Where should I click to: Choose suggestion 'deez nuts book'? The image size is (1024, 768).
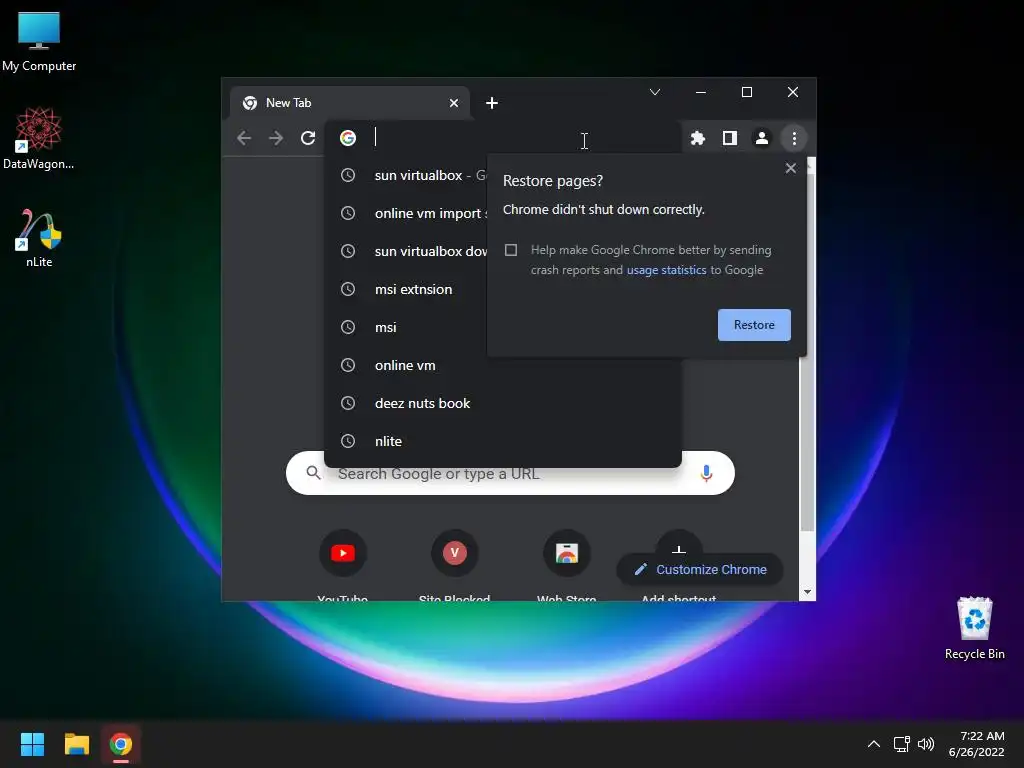click(503, 402)
